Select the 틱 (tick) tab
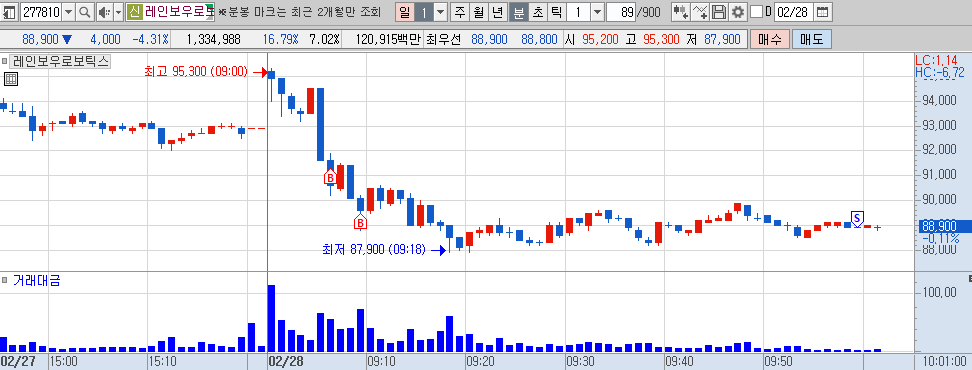The width and height of the screenshot is (972, 370). coord(557,12)
